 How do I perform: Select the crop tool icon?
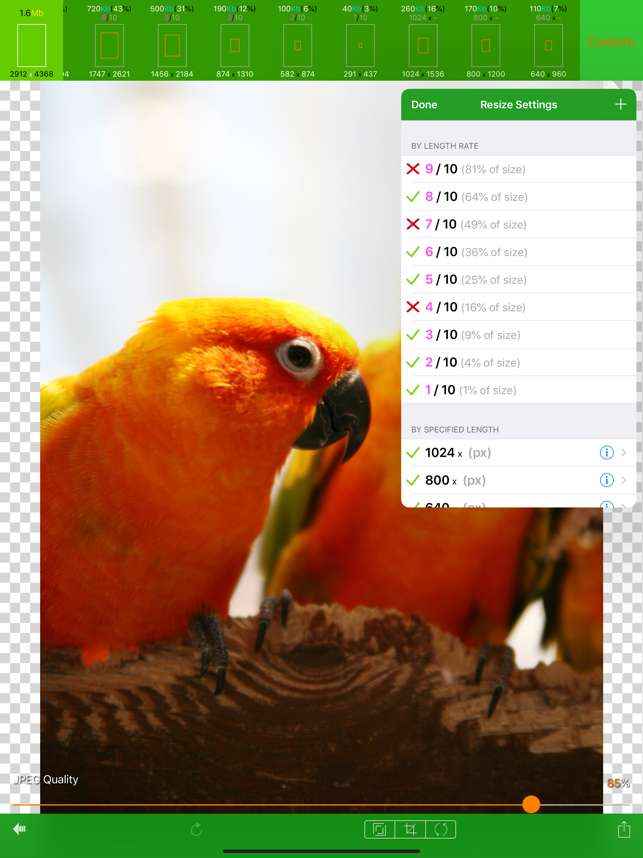pos(410,830)
